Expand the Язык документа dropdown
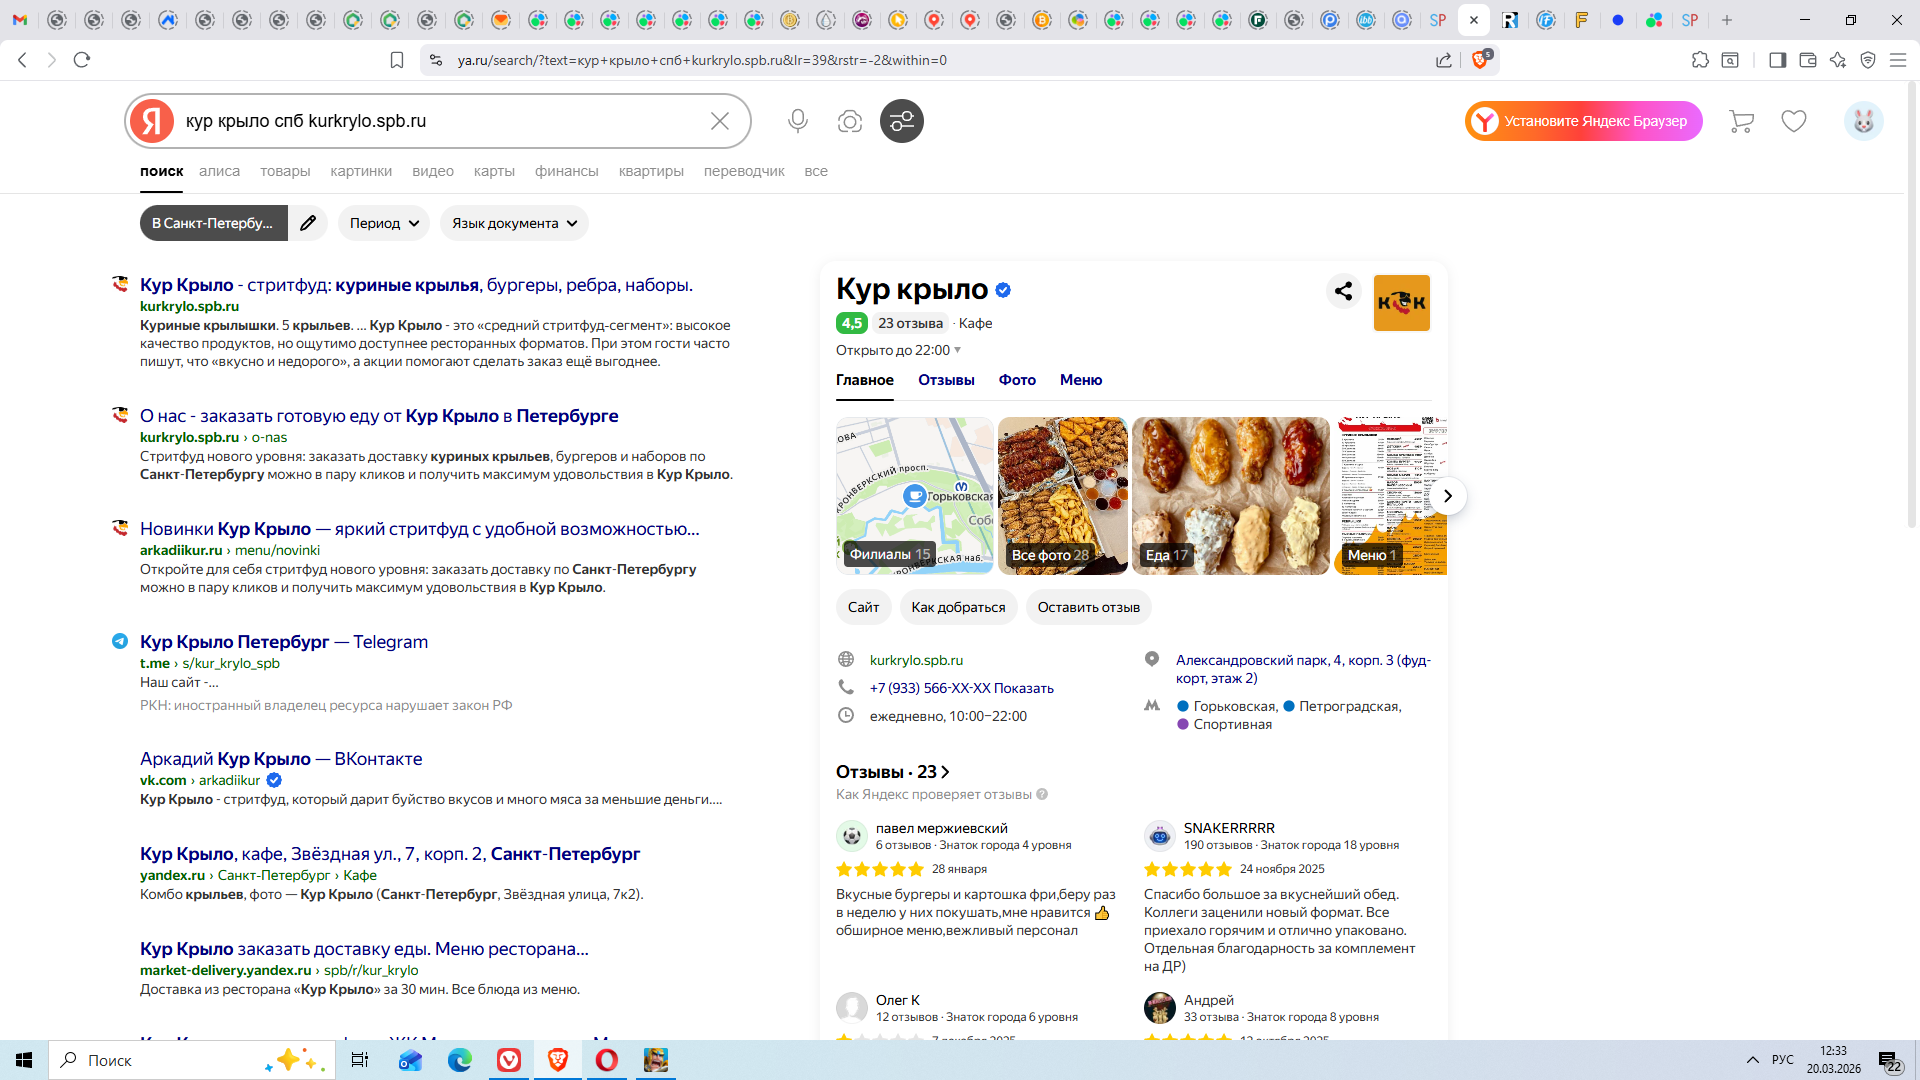 pos(514,223)
